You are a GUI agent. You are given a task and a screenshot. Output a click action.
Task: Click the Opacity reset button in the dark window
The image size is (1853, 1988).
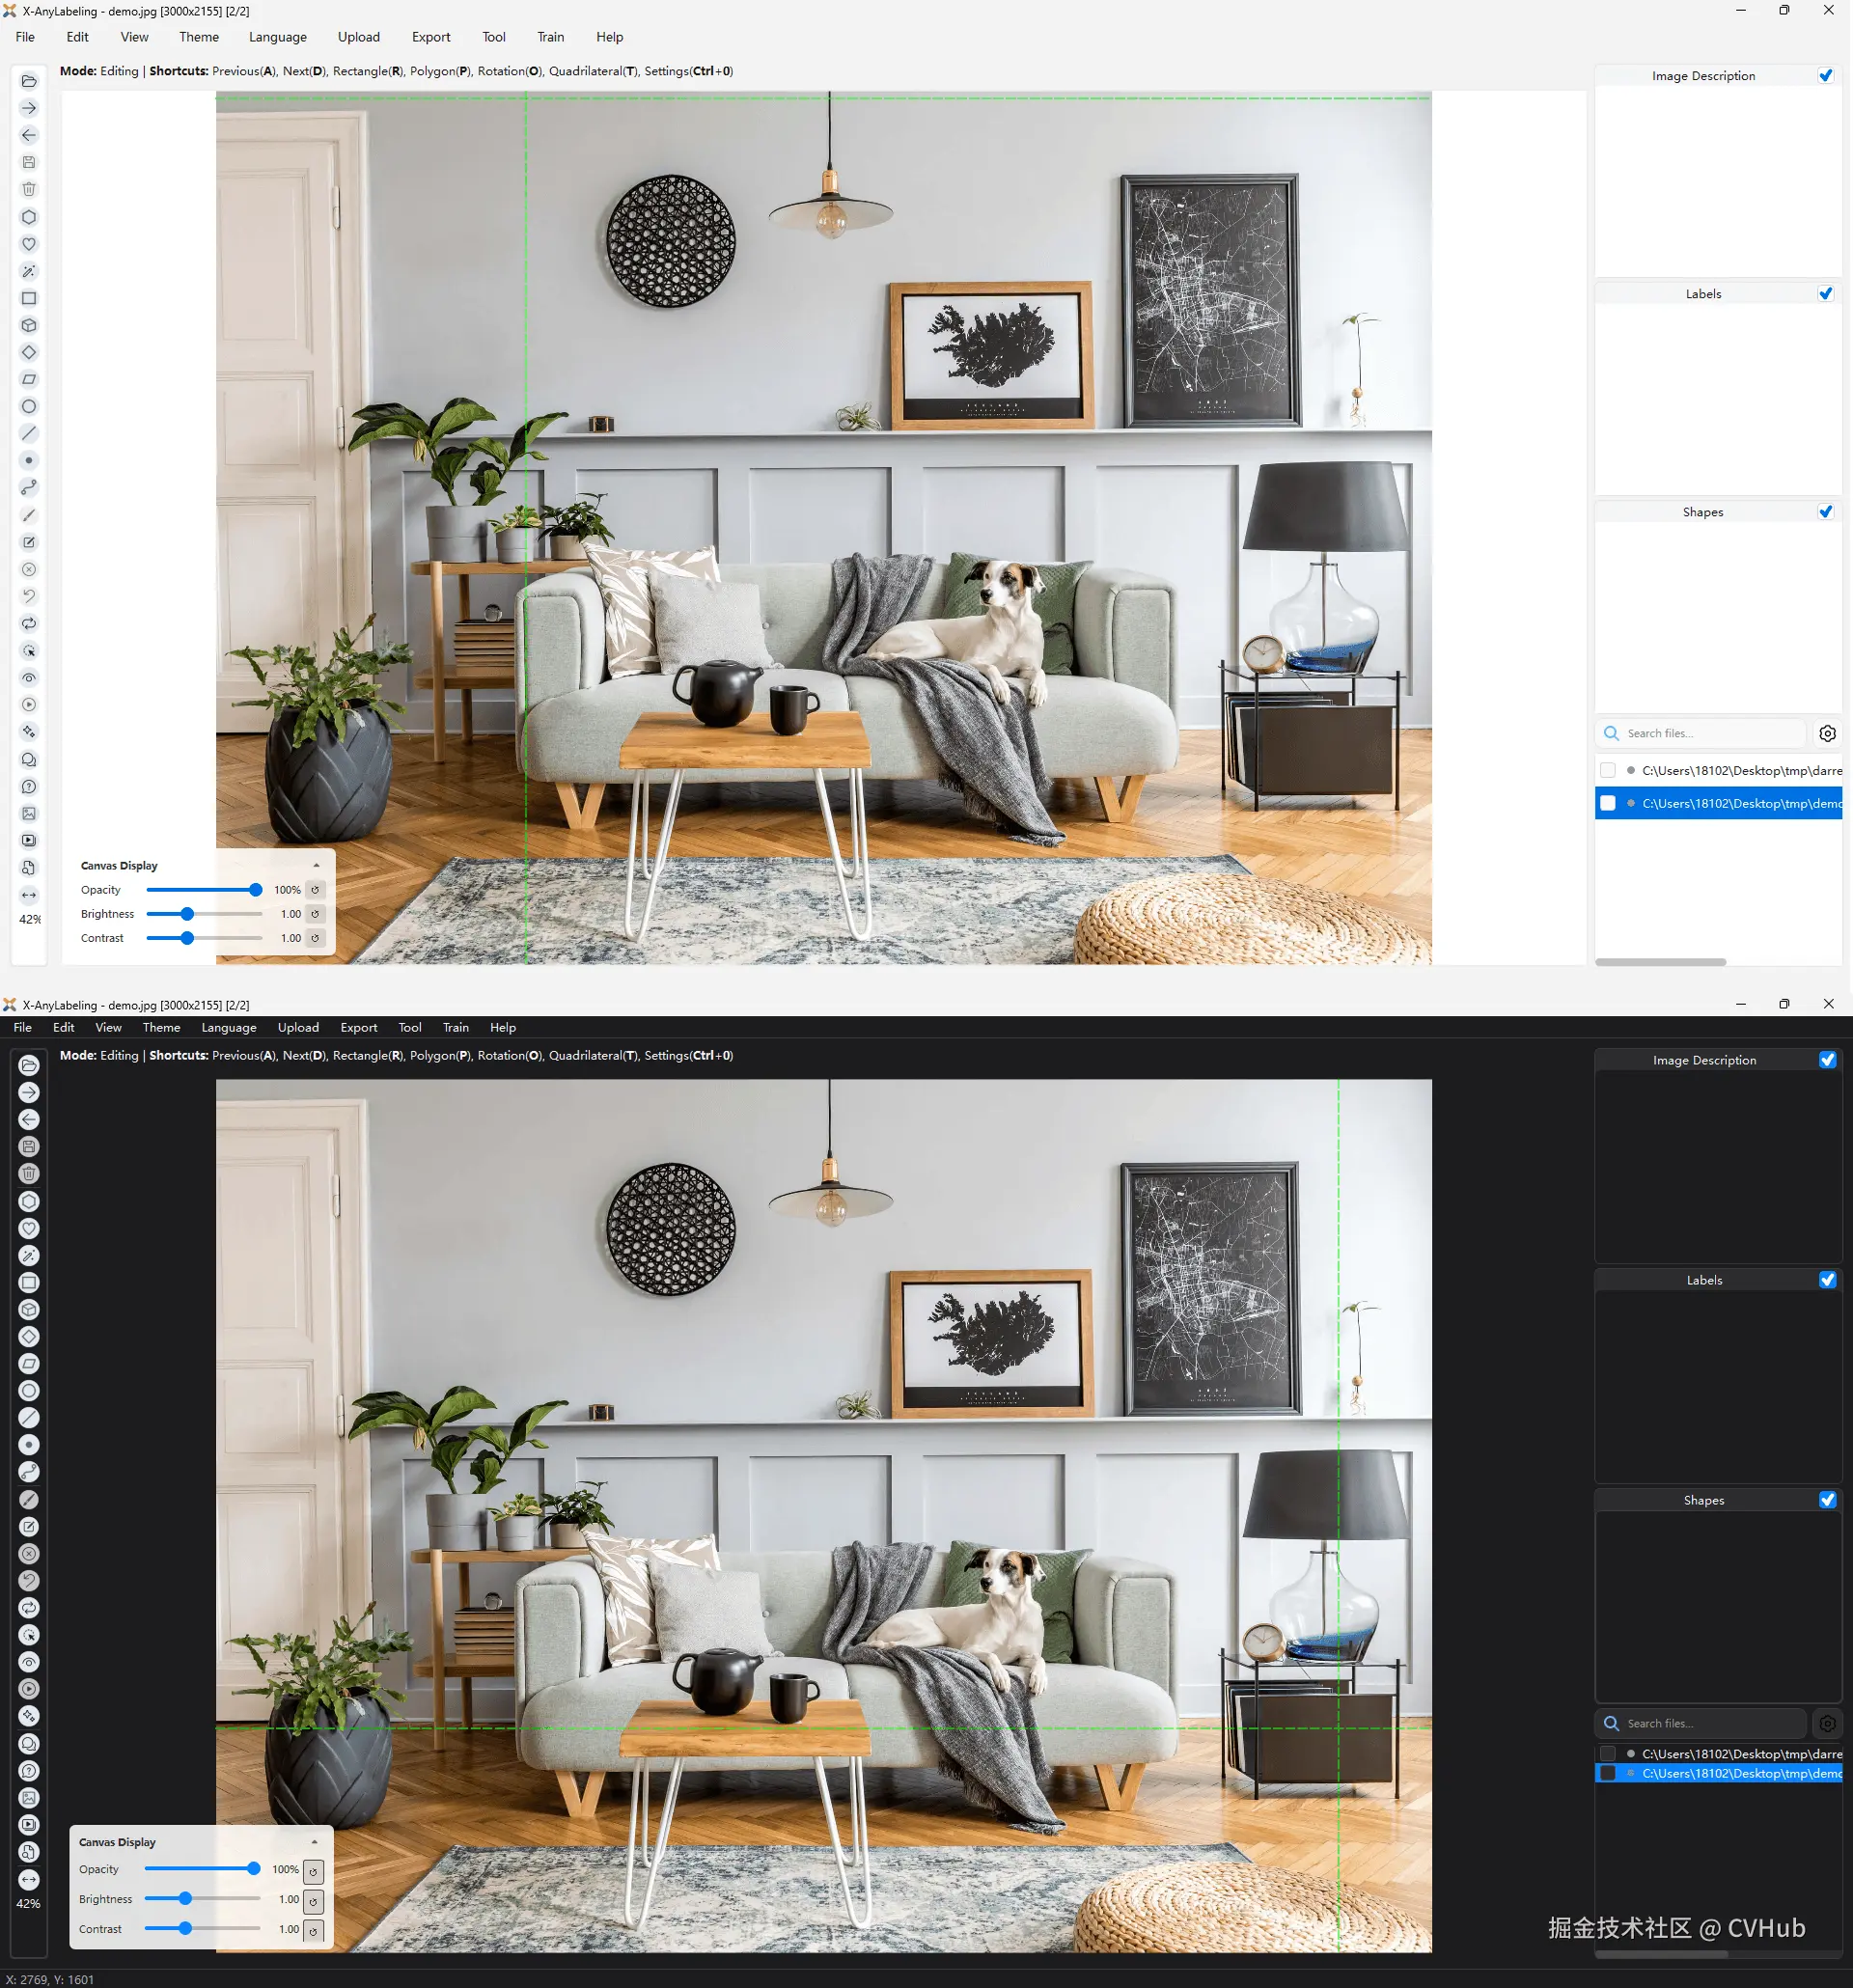(313, 1870)
